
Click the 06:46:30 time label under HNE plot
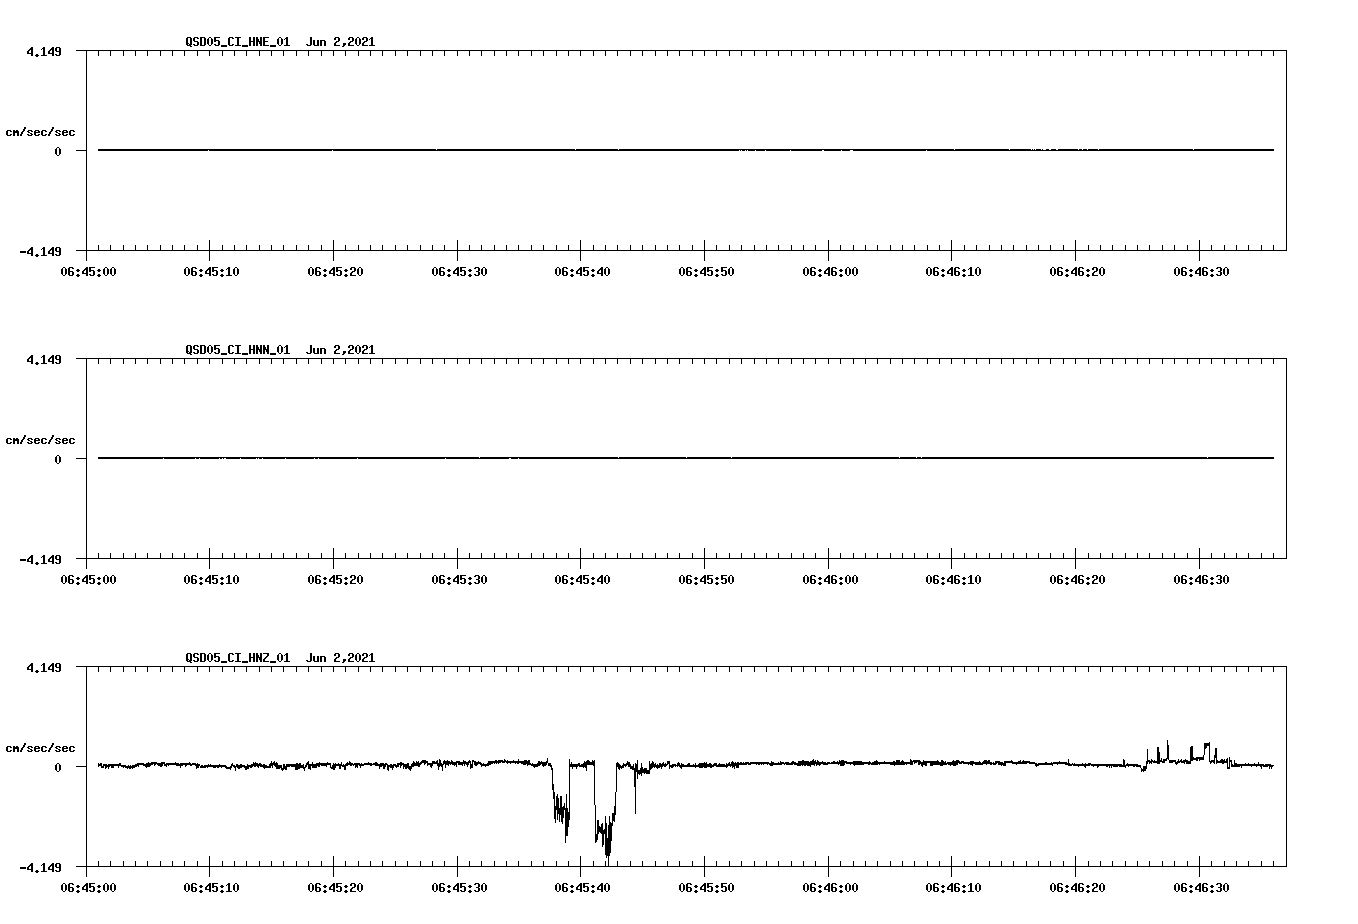(x=1201, y=272)
